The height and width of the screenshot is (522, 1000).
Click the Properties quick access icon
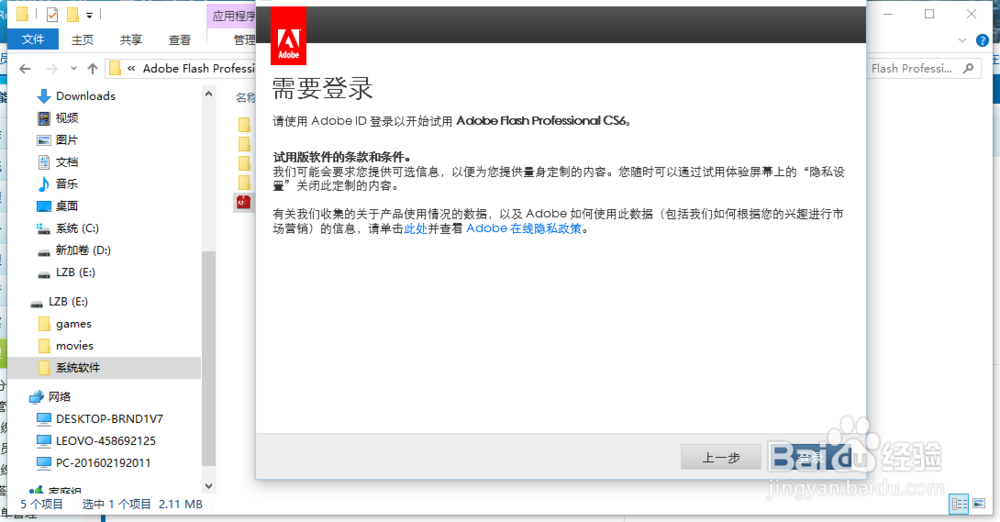pos(52,14)
